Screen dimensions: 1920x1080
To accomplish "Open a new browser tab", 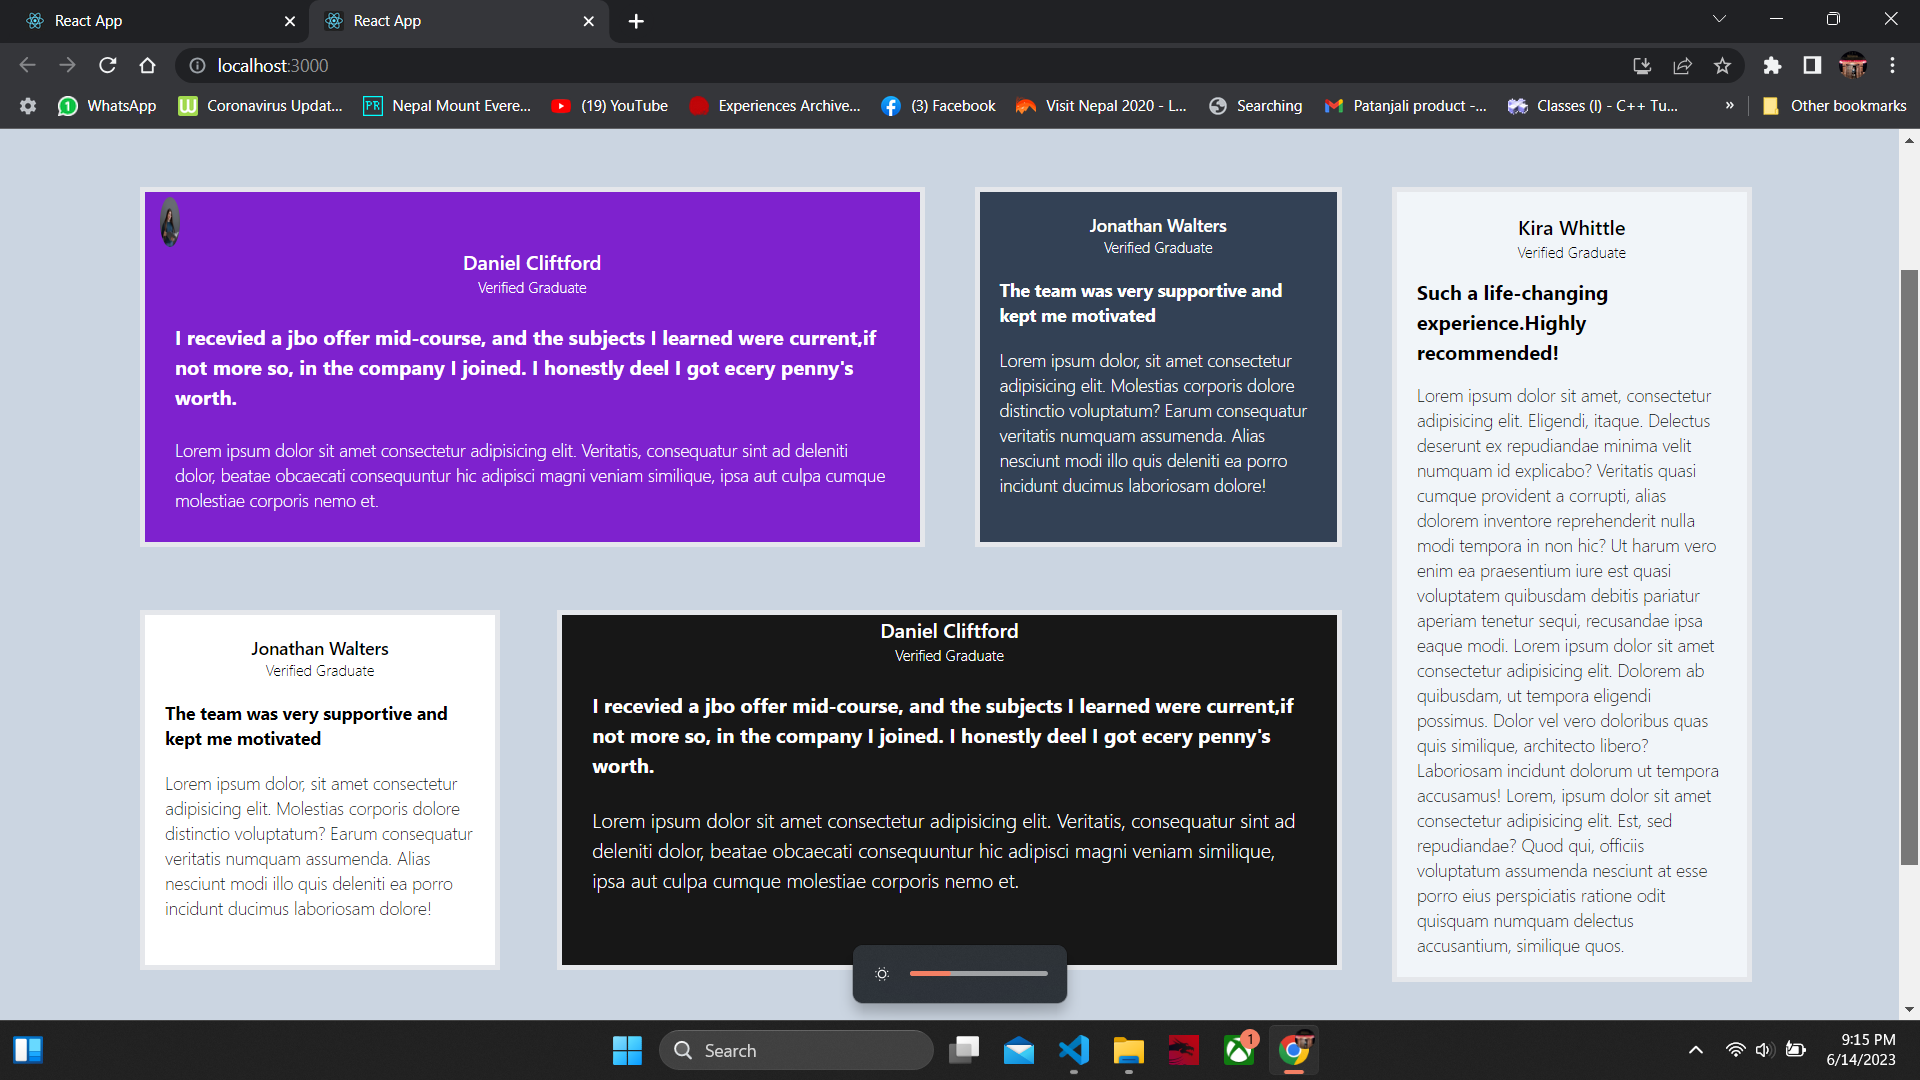I will [636, 21].
